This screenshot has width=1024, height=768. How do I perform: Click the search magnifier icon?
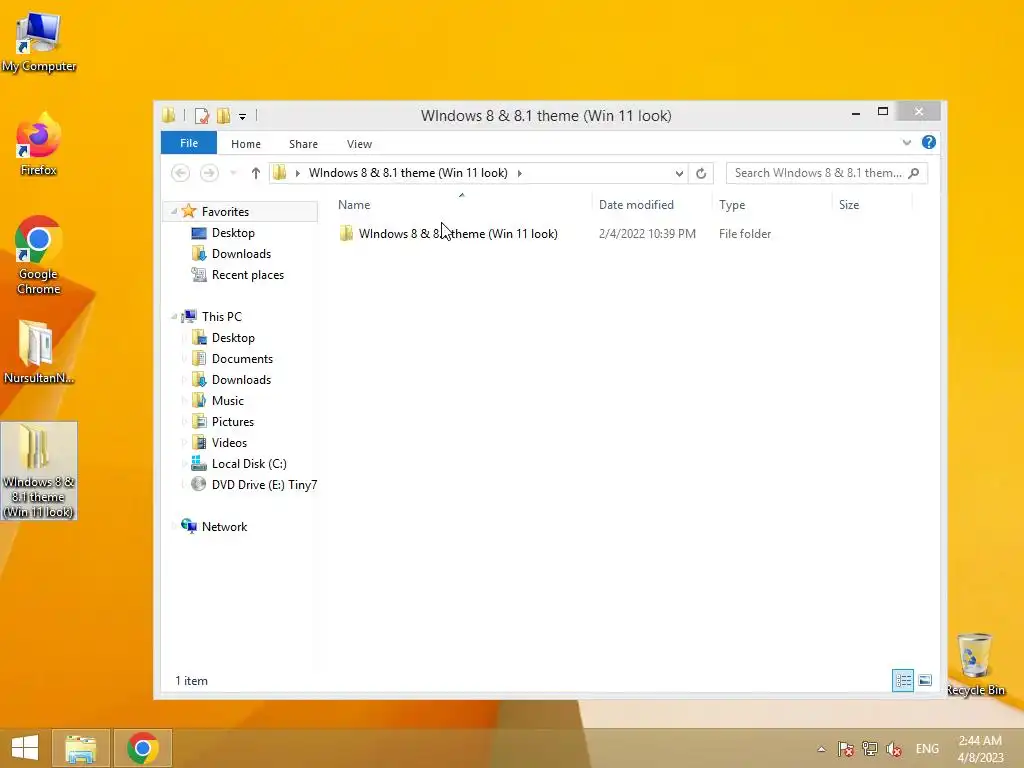click(x=914, y=173)
